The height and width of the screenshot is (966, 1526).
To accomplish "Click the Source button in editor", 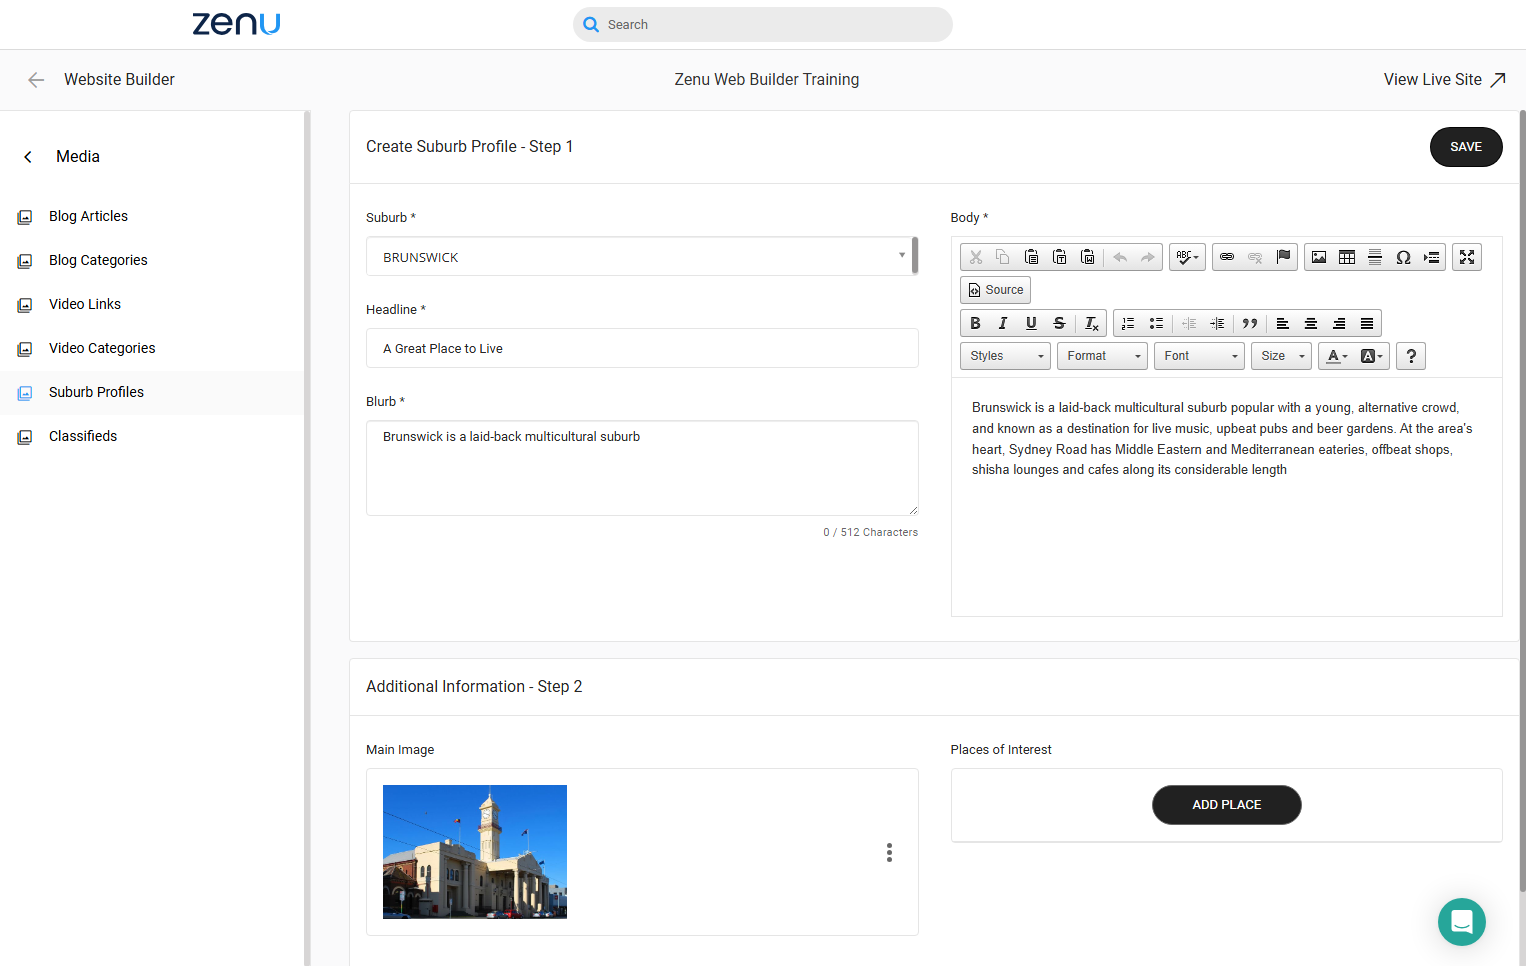I will pos(995,290).
